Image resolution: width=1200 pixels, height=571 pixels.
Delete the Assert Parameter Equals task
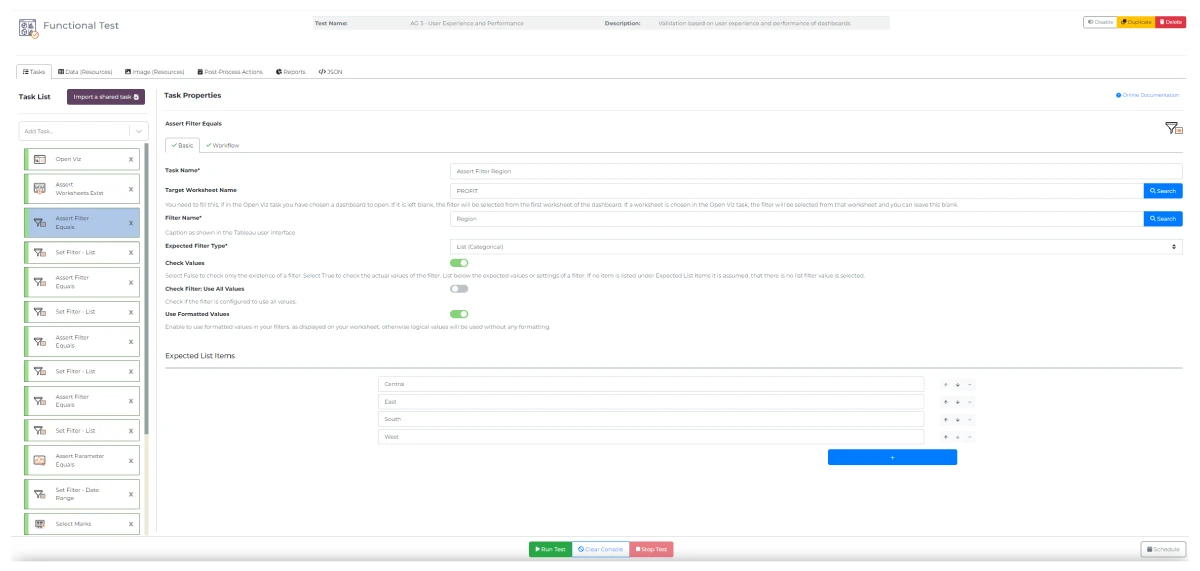coord(131,460)
